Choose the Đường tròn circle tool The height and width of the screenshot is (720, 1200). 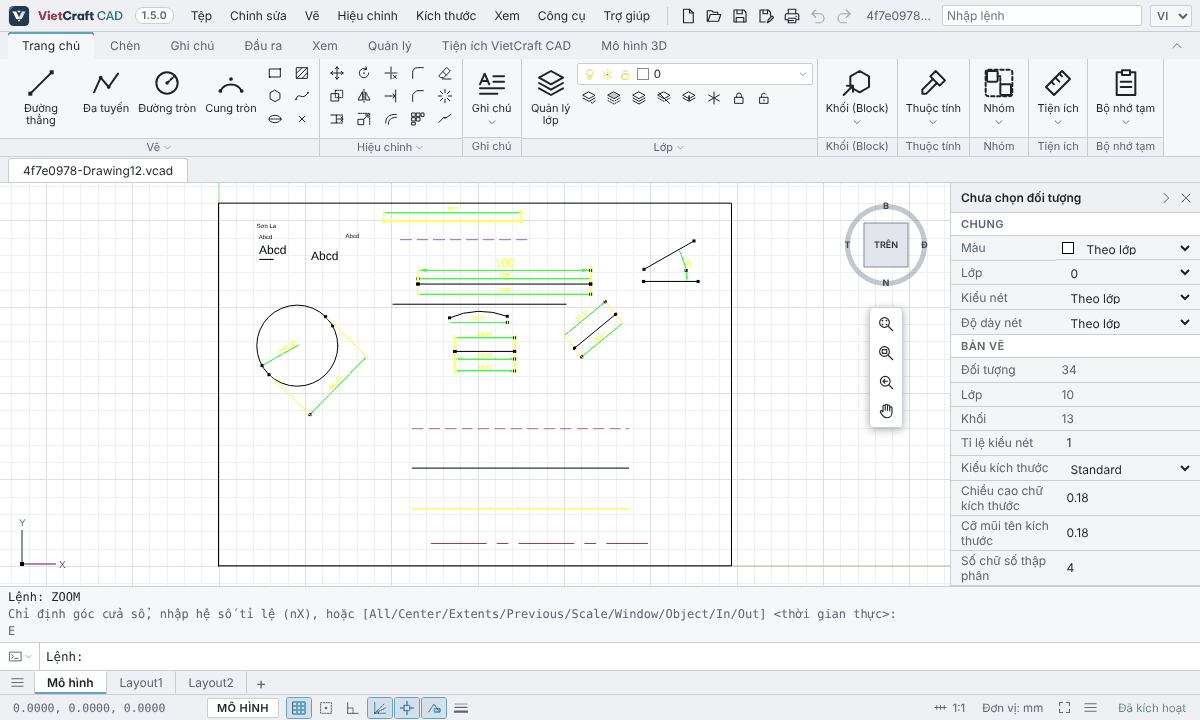coord(167,93)
